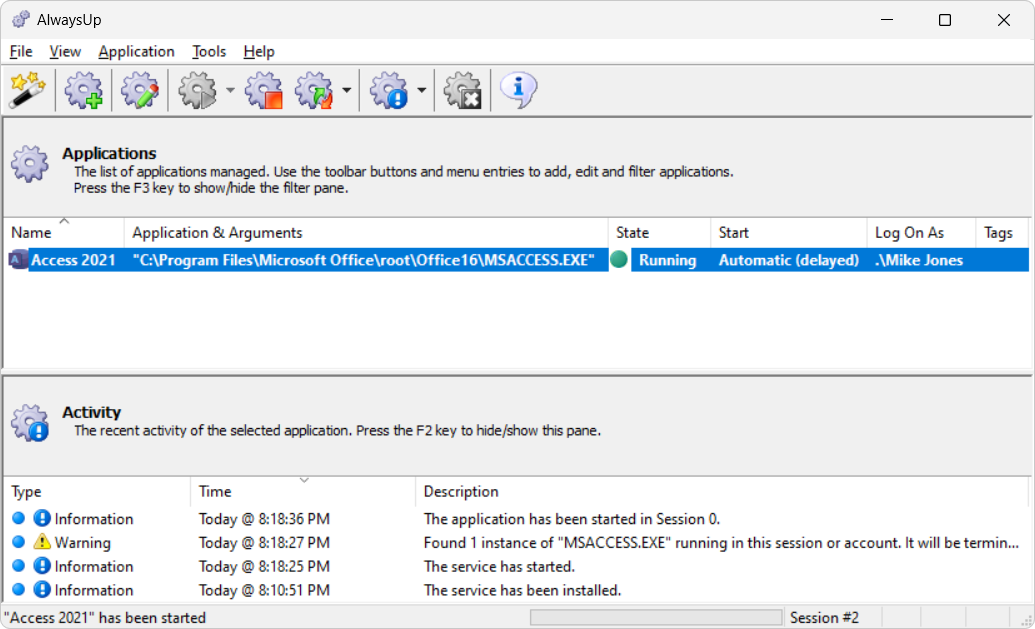Click the Access icon beside Access 2021
The width and height of the screenshot is (1035, 629).
coord(17,260)
